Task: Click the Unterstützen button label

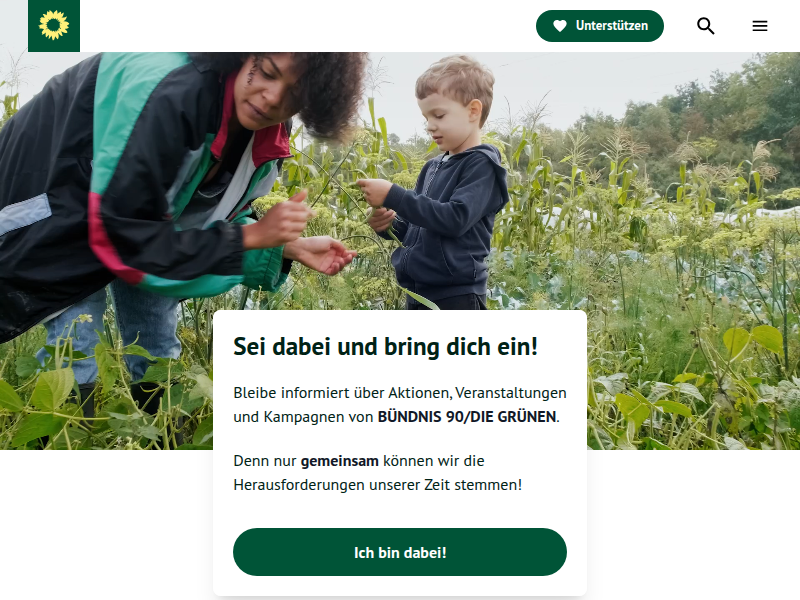Action: pyautogui.click(x=612, y=26)
